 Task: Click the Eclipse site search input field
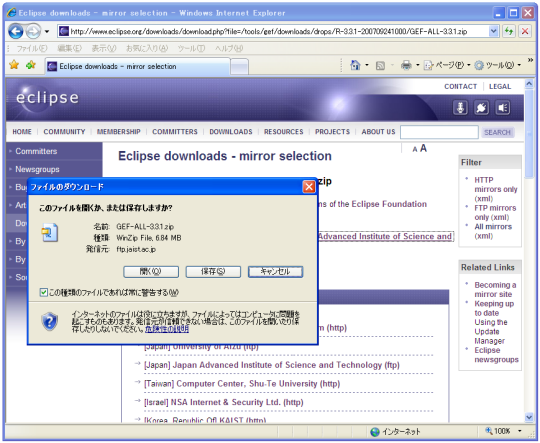pyautogui.click(x=439, y=132)
